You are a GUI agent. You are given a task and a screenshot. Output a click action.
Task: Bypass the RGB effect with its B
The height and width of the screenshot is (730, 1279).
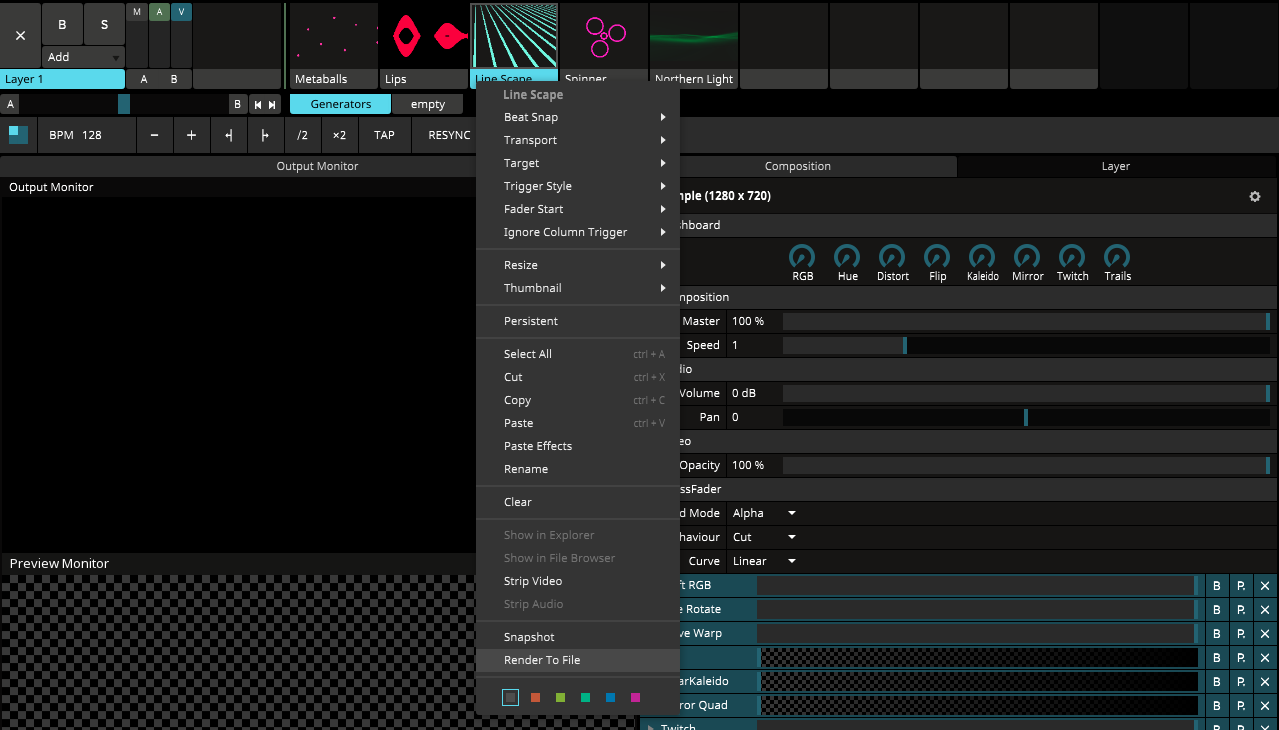pos(1217,585)
